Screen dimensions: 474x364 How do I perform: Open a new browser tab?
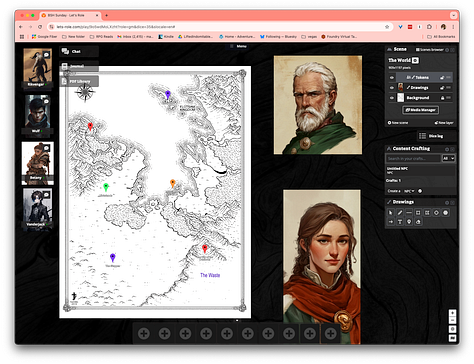106,15
